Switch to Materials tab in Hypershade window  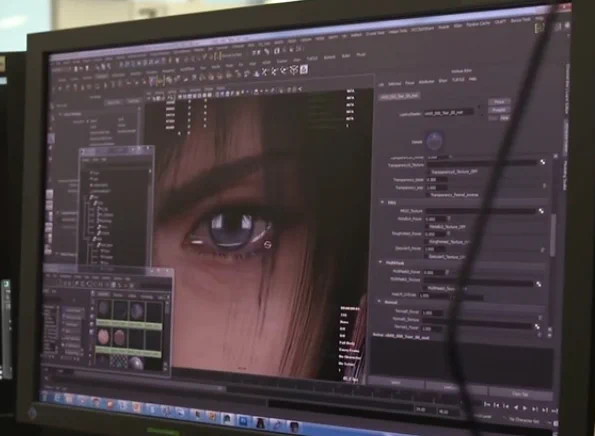[103, 294]
